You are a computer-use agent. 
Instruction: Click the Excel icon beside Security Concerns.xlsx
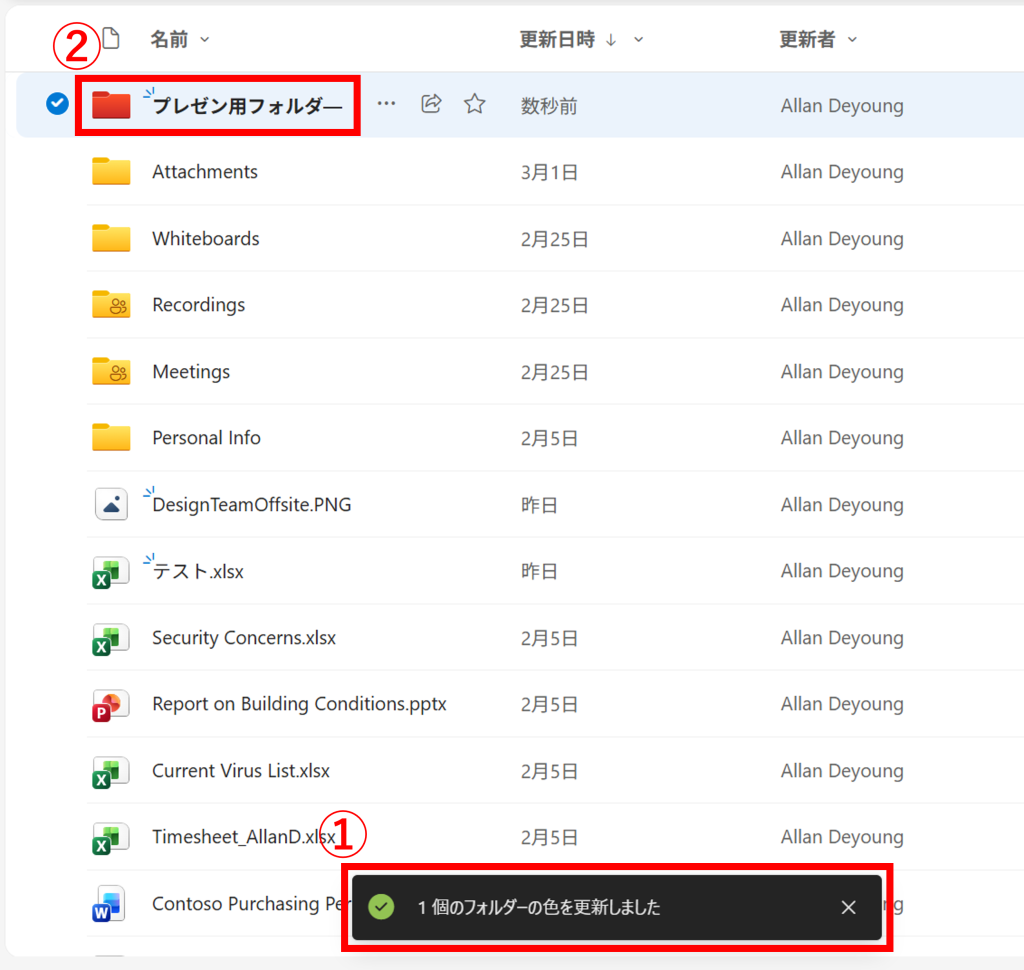point(111,638)
